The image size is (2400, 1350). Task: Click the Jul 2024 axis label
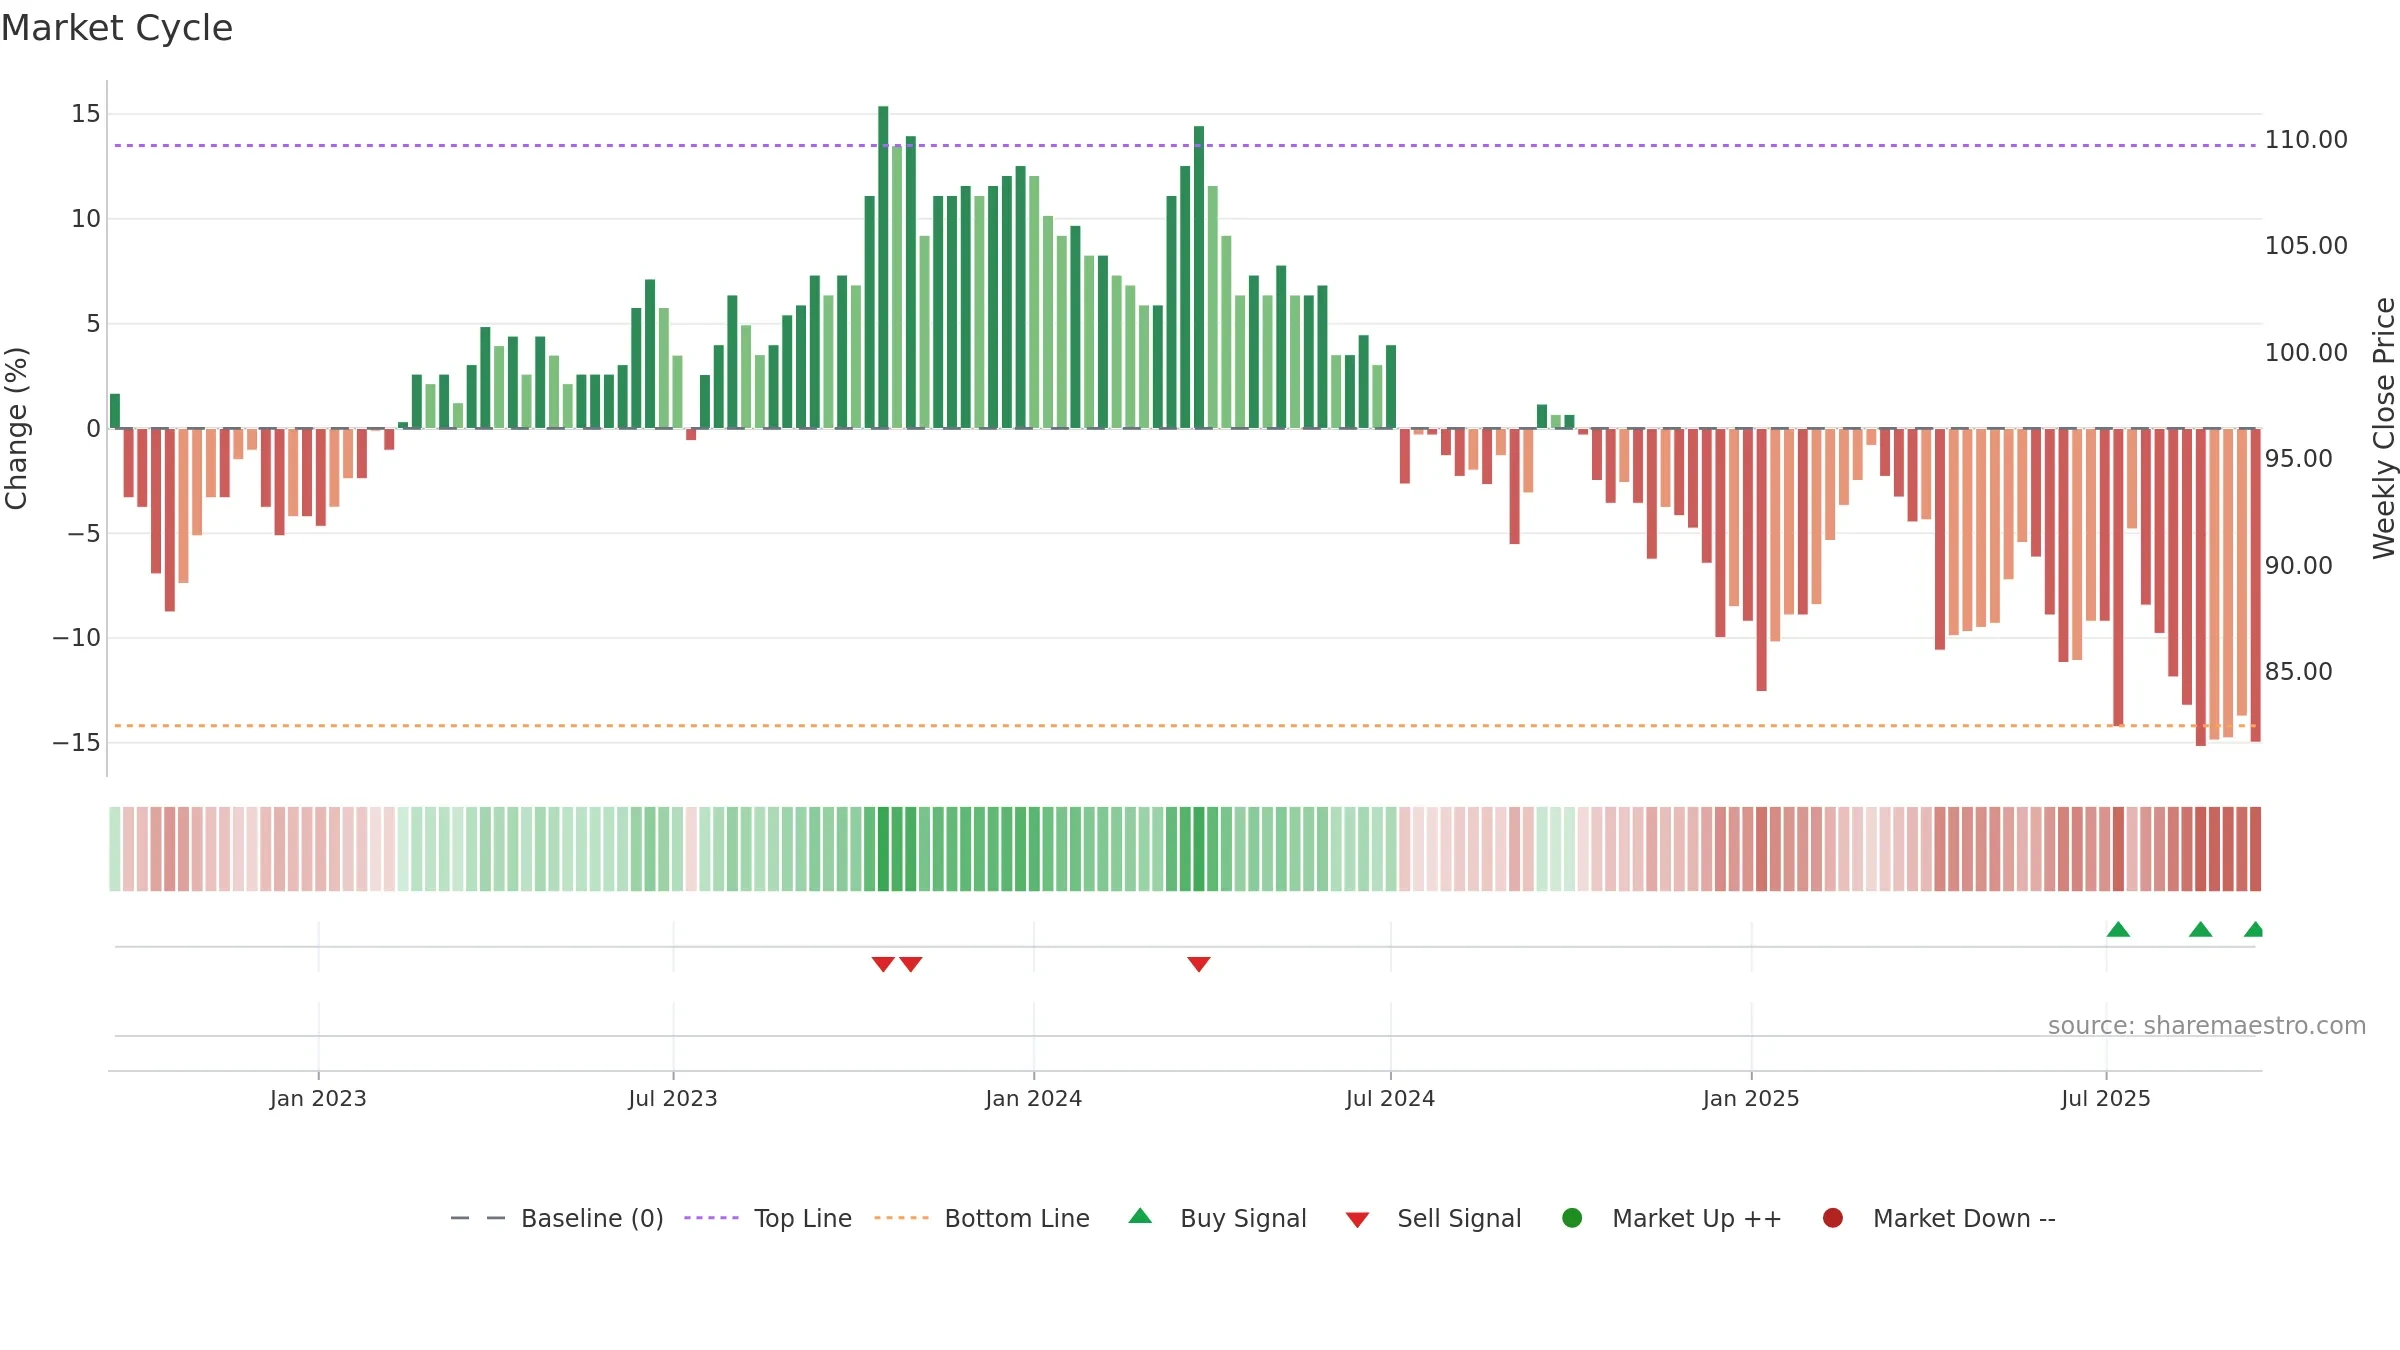tap(1390, 1098)
